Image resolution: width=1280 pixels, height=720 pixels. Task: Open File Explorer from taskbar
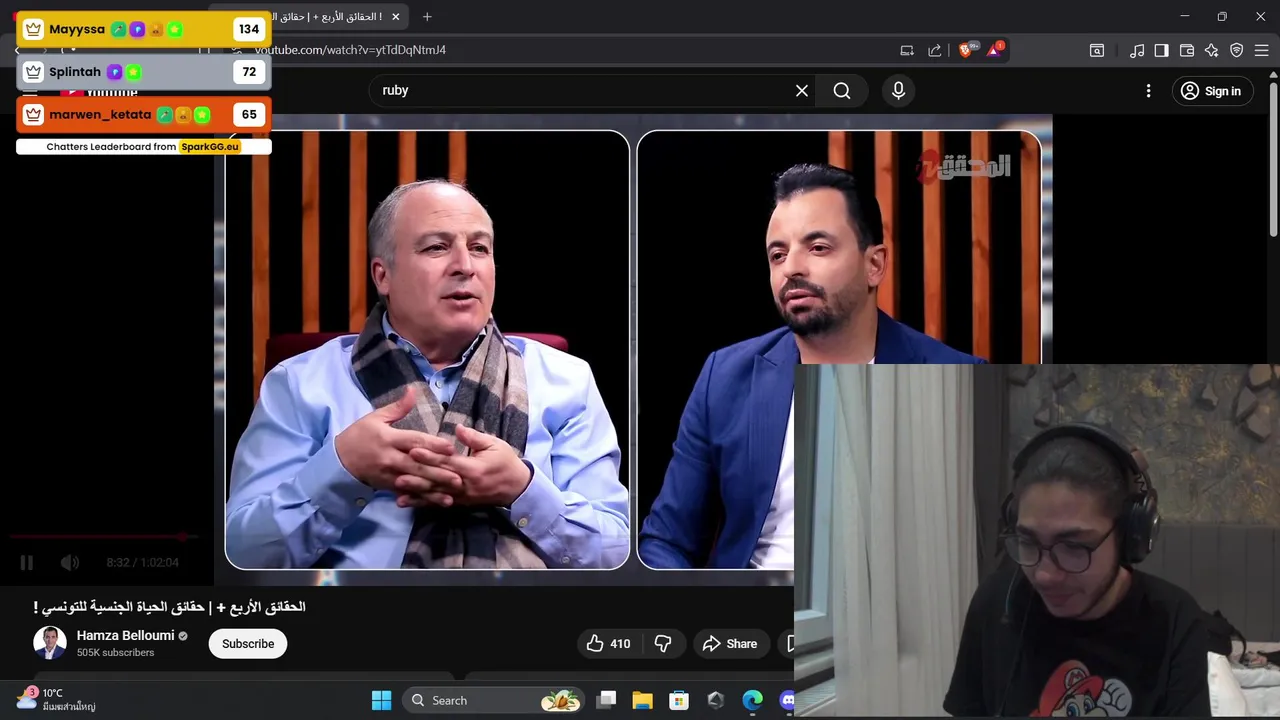[642, 701]
